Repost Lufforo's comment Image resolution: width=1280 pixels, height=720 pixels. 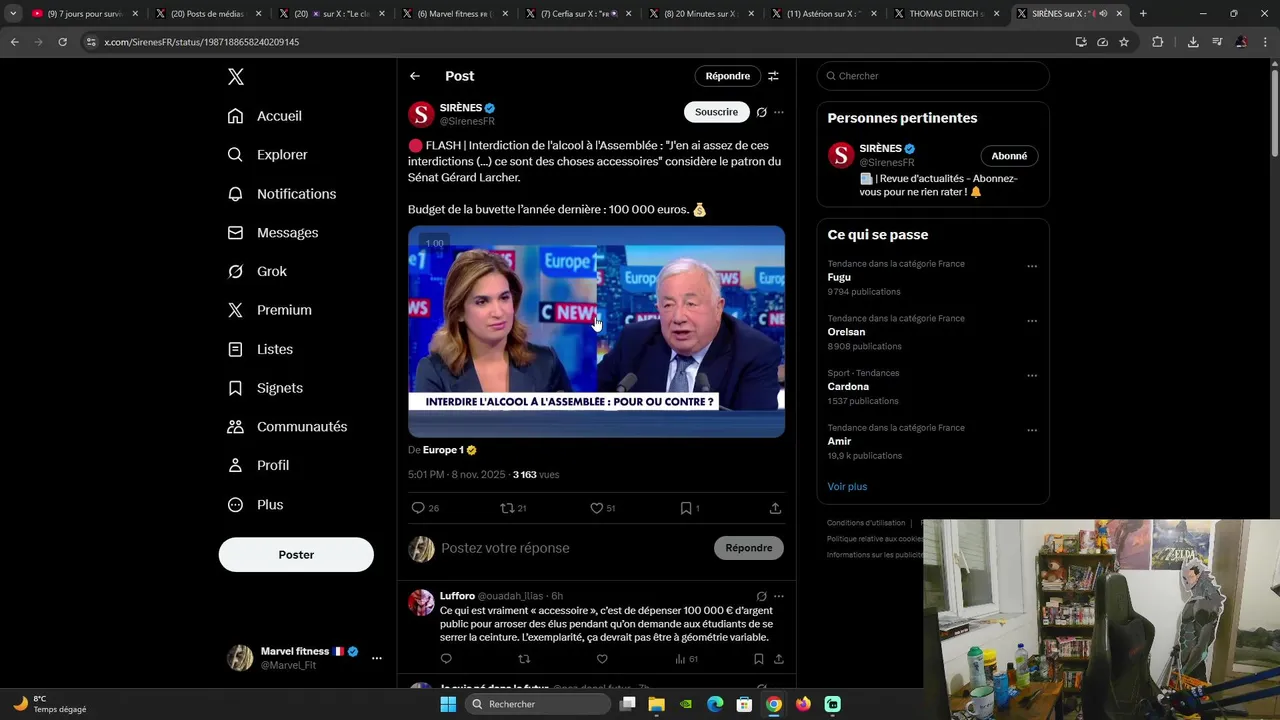pos(524,659)
